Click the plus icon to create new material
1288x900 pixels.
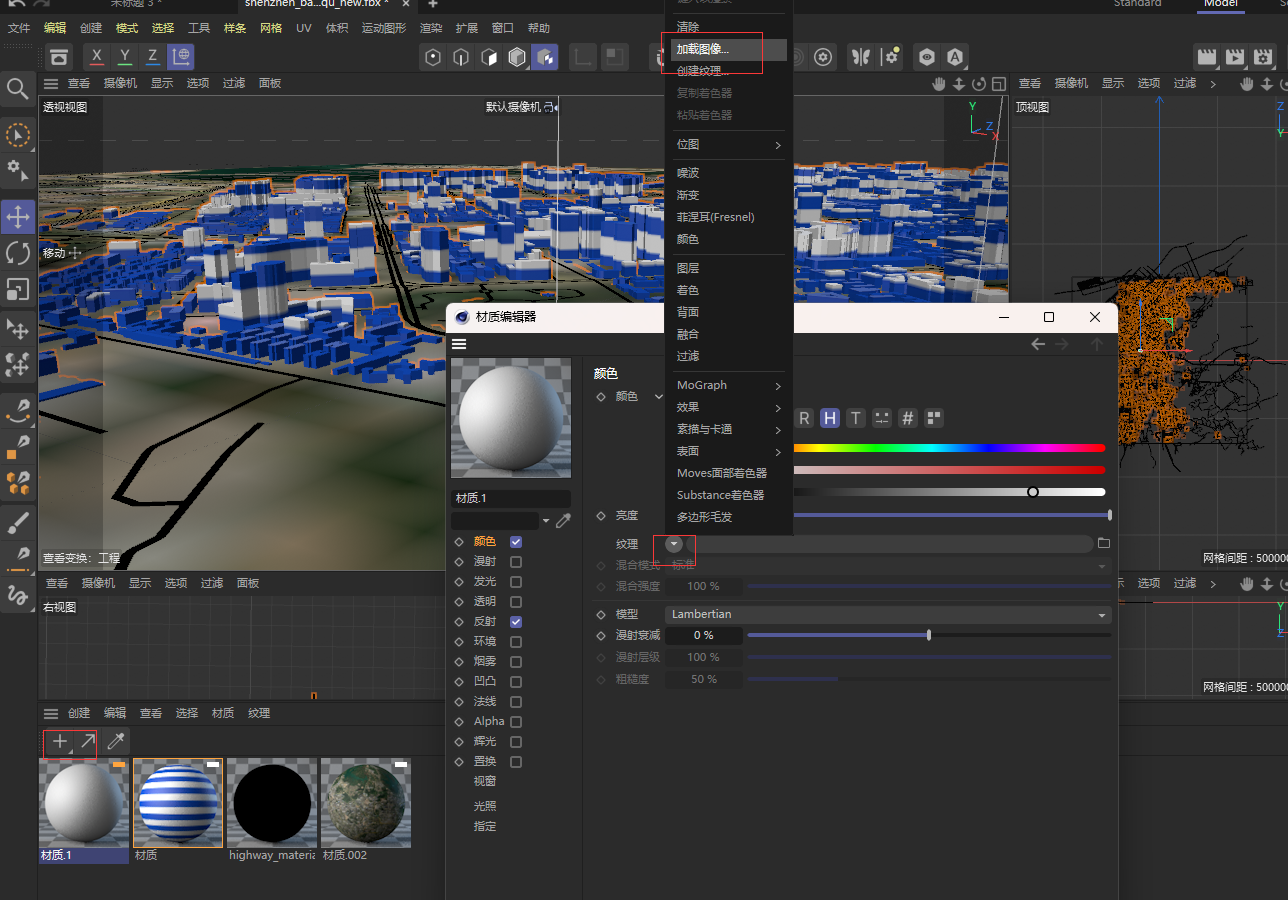point(60,742)
